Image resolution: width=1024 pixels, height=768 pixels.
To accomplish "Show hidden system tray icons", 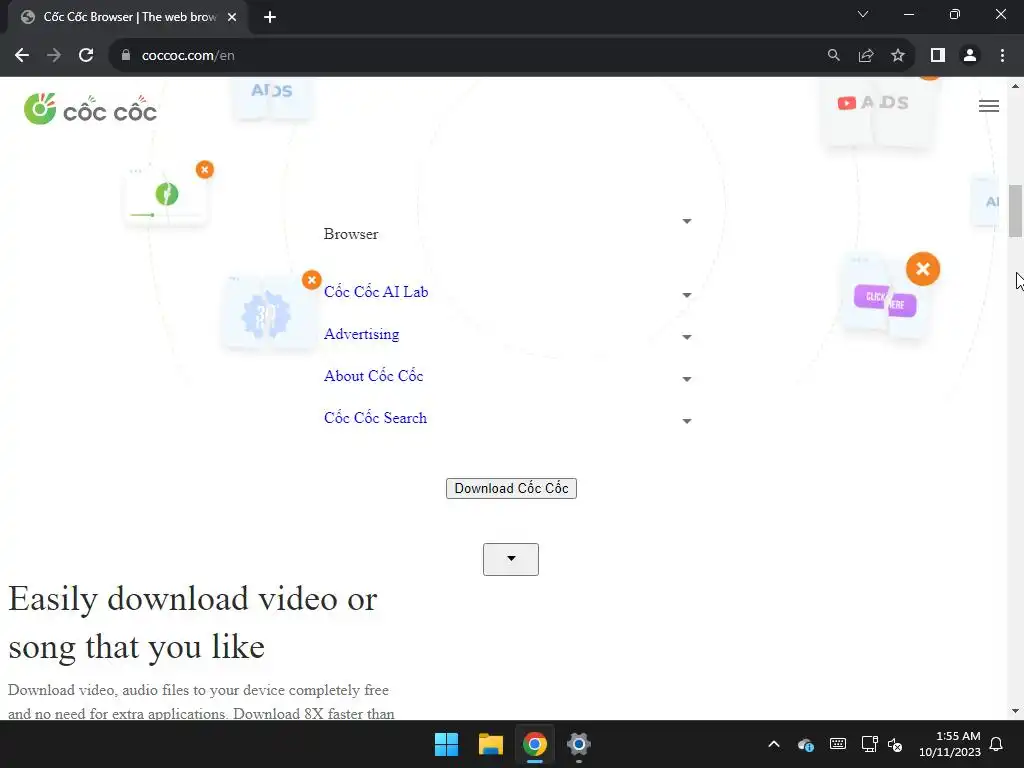I will pyautogui.click(x=774, y=744).
